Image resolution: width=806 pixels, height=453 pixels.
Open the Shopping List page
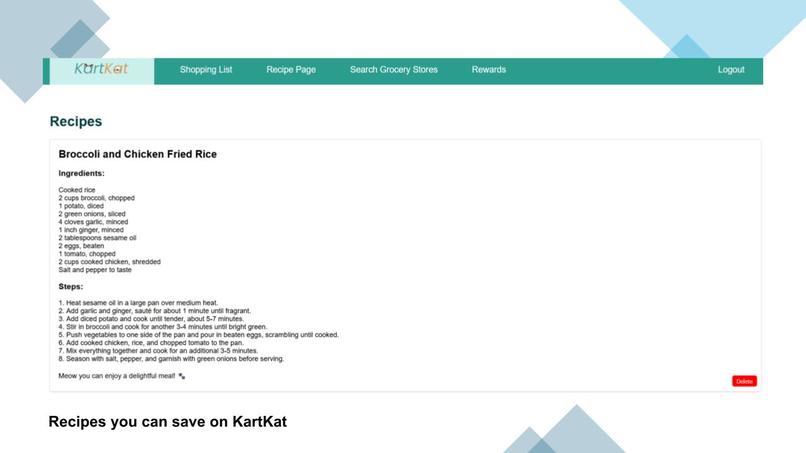pyautogui.click(x=206, y=69)
